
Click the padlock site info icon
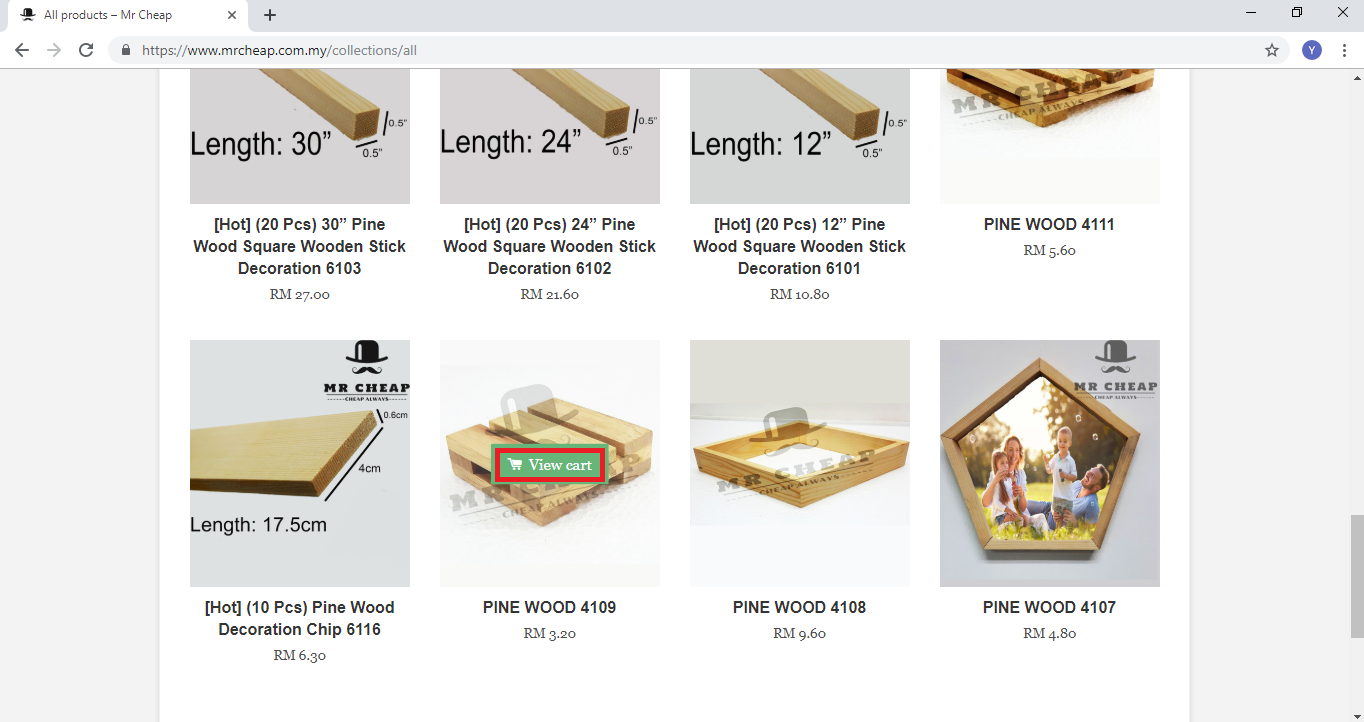coord(126,50)
